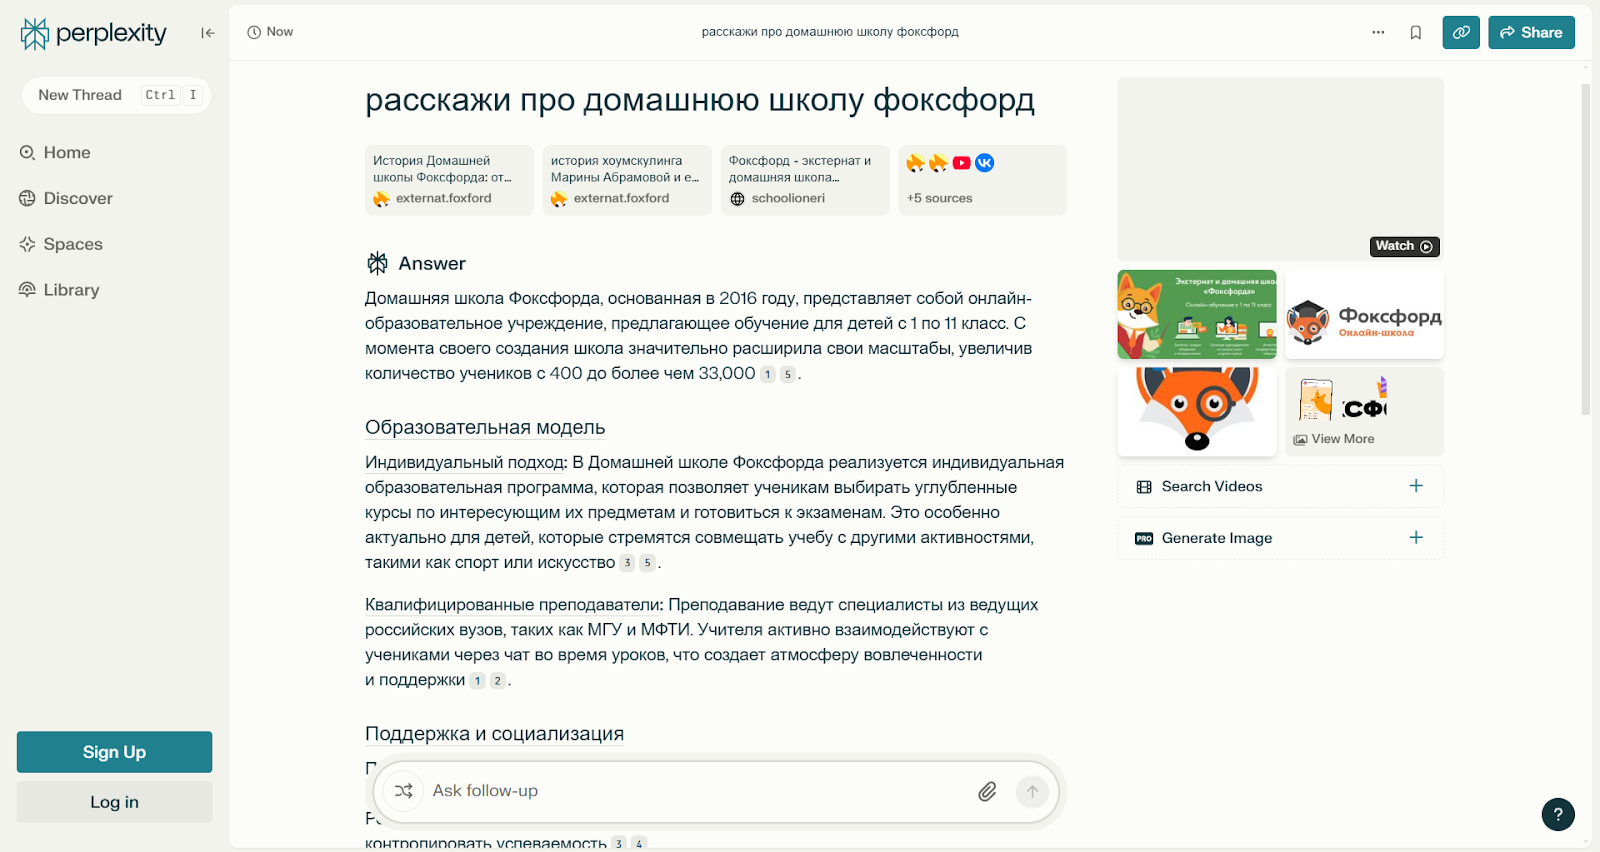Image resolution: width=1600 pixels, height=852 pixels.
Task: Open source 'история хоумскулинга Марины Абрамовой'
Action: pyautogui.click(x=627, y=180)
